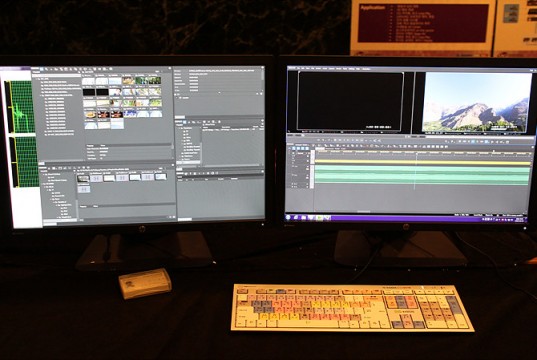
Task: Click the highlighted blue icon below mountain preview
Action: point(473,141)
